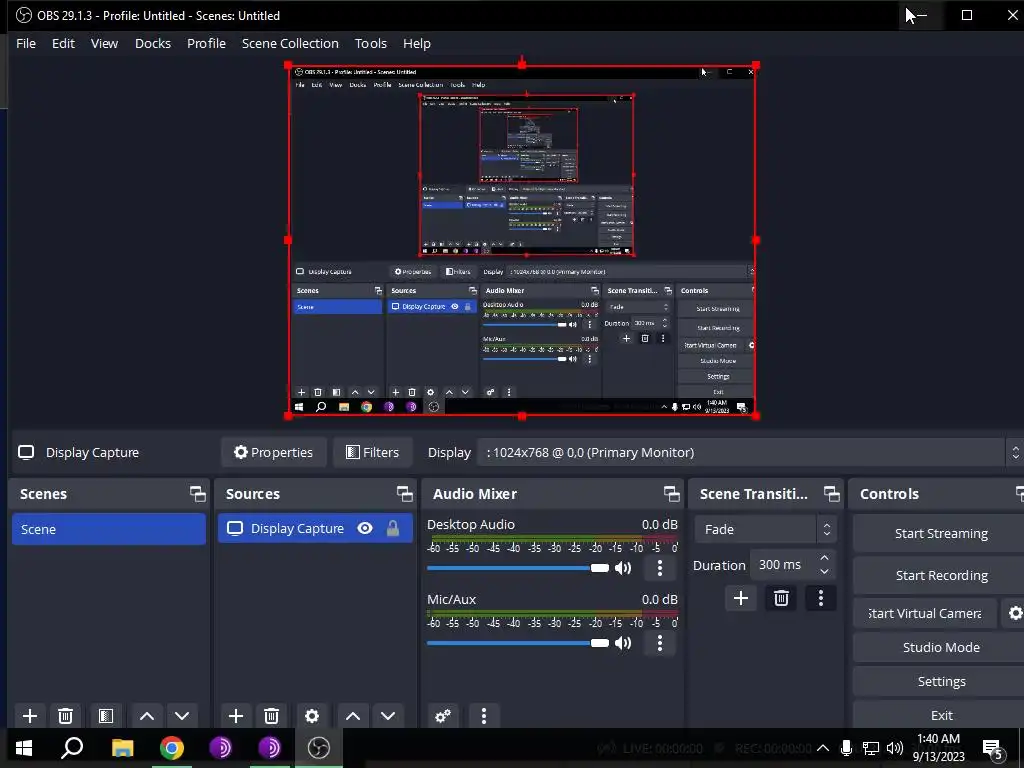
Task: Open the Fade transition dropdown
Action: [x=765, y=530]
